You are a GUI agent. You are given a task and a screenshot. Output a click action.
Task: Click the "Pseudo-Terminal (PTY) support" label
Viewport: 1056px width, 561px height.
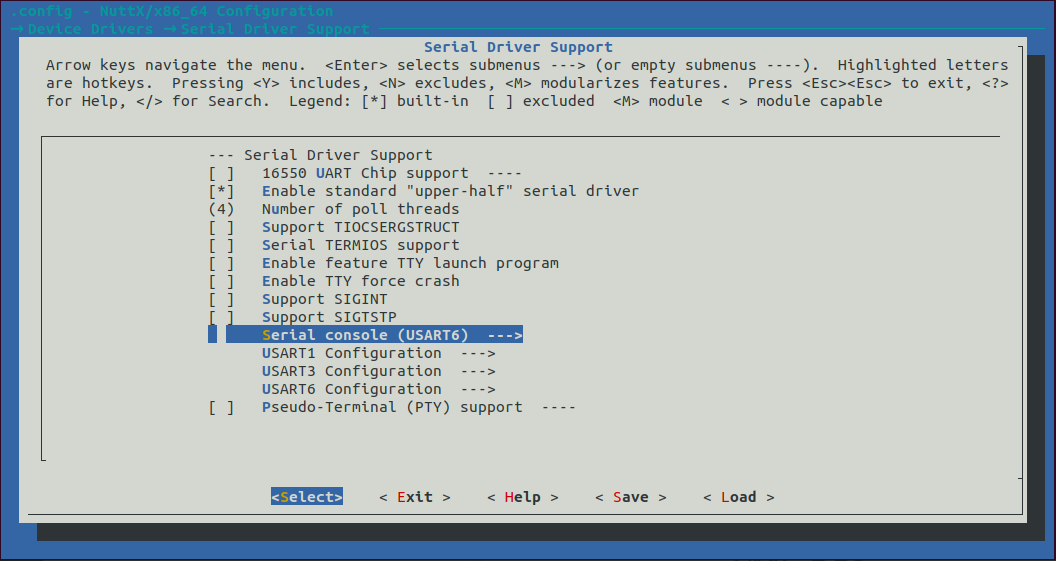pyautogui.click(x=392, y=407)
